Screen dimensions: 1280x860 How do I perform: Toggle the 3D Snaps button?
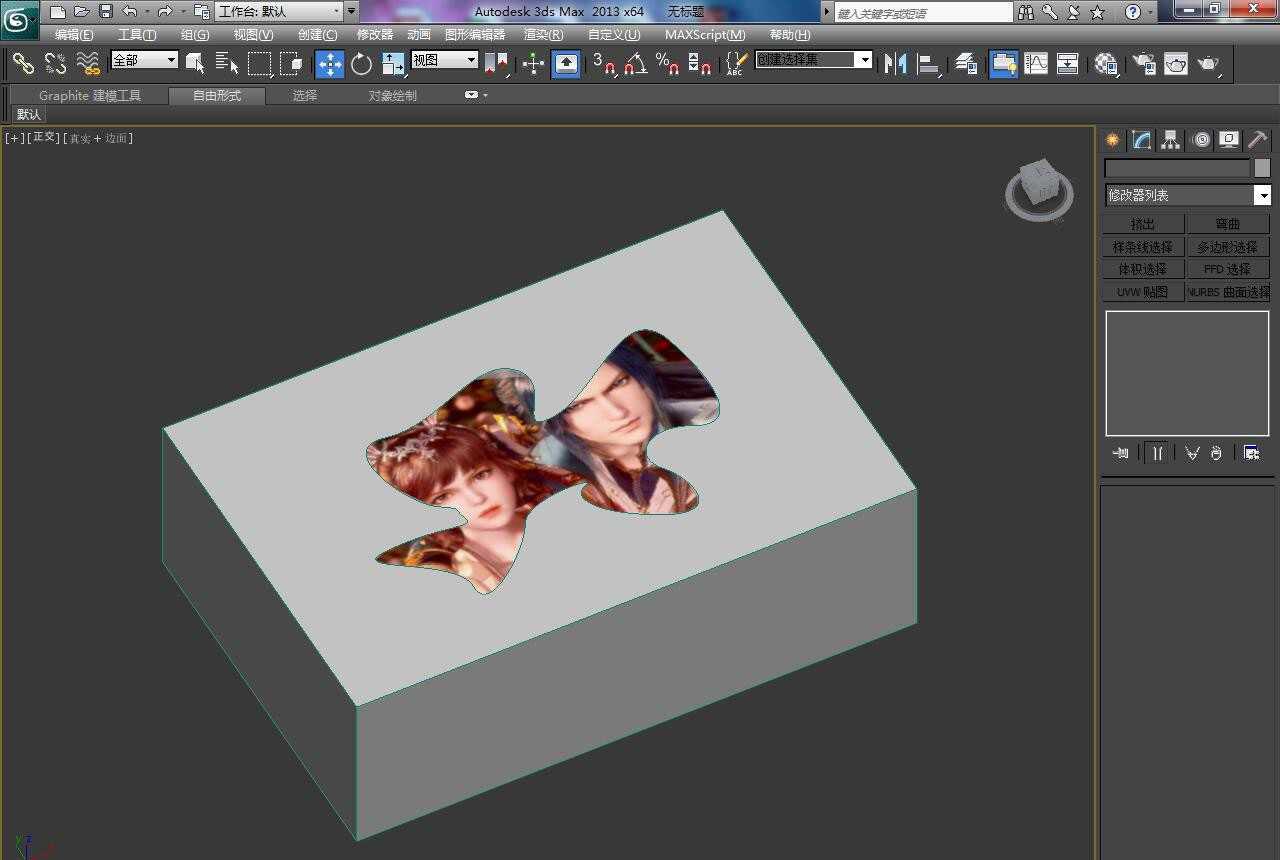(x=604, y=64)
